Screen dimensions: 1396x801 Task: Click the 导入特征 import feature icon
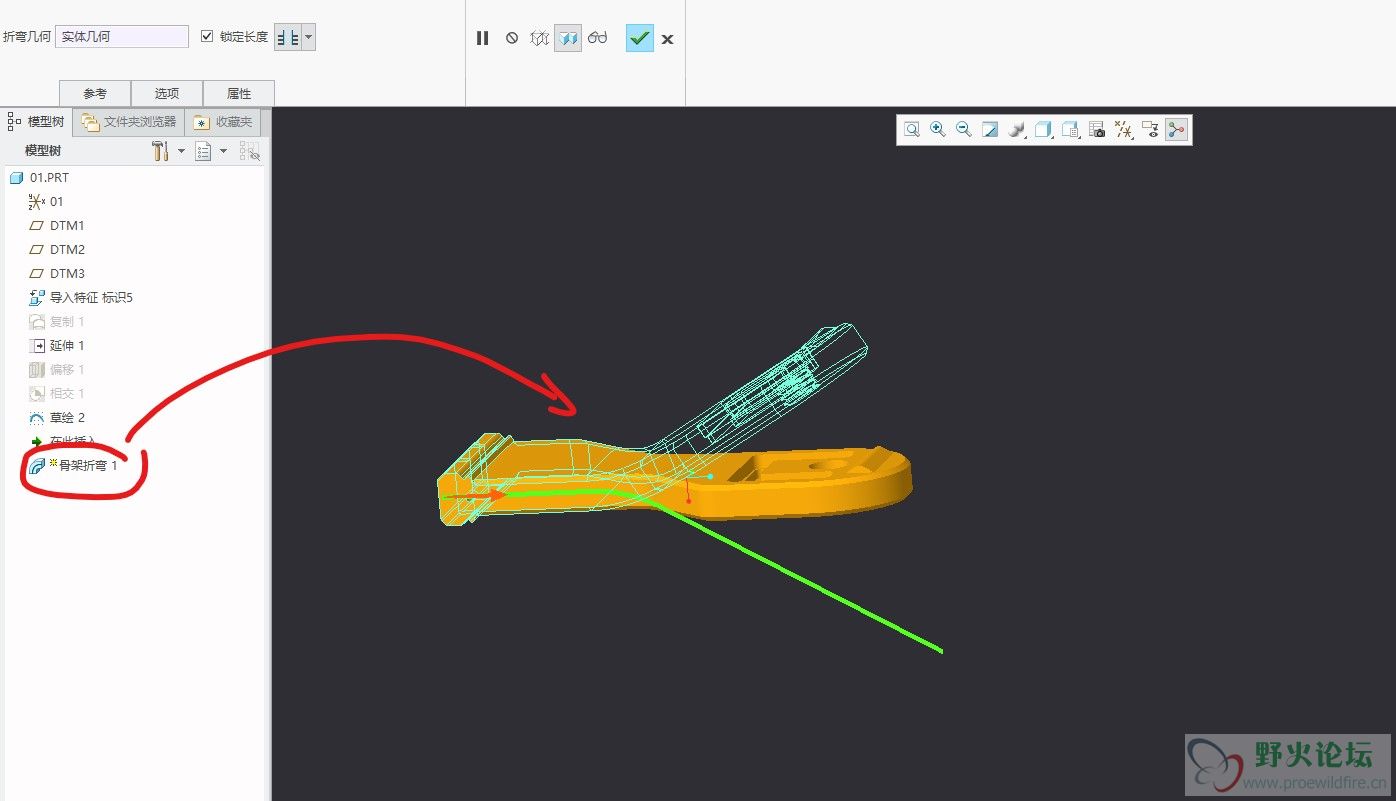37,297
